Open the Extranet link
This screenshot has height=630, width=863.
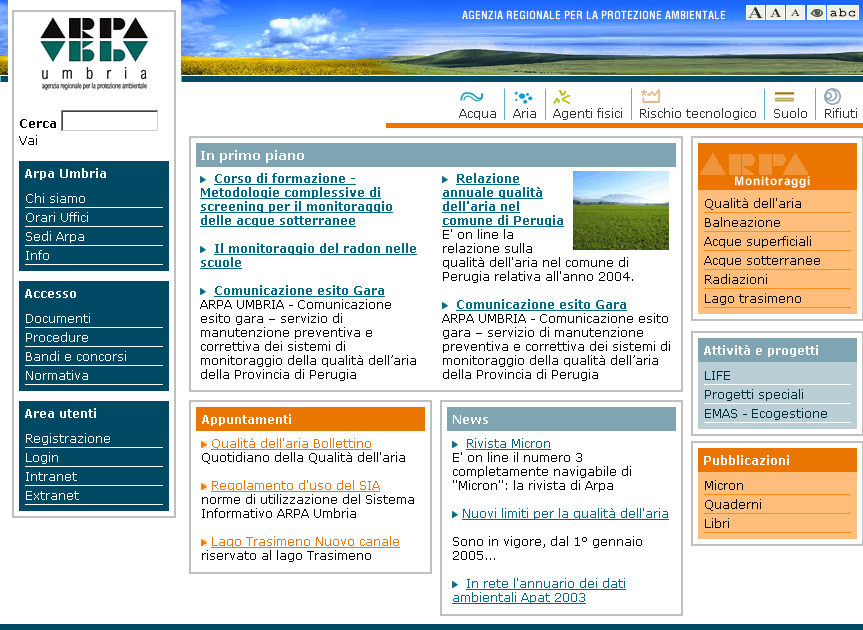point(52,495)
